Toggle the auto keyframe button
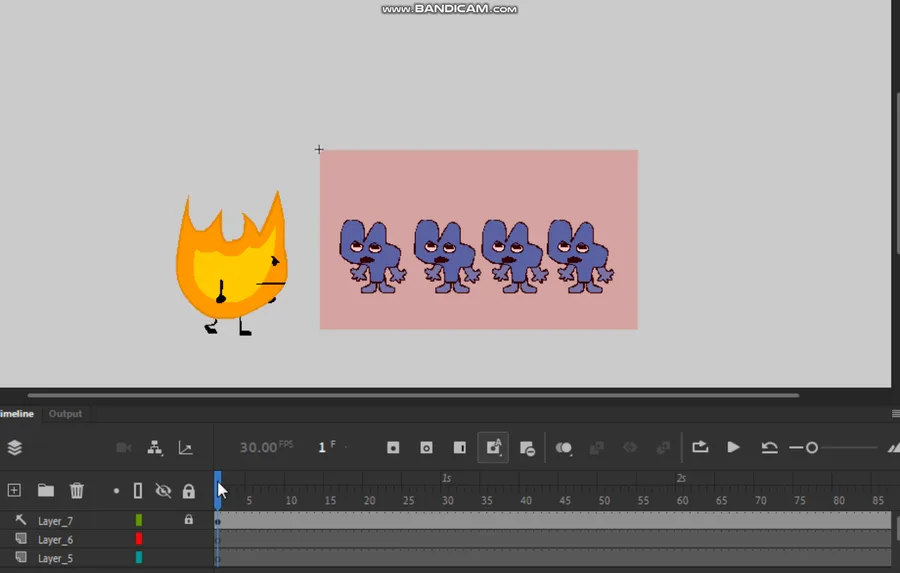Screen dimensions: 900x573 (493, 447)
